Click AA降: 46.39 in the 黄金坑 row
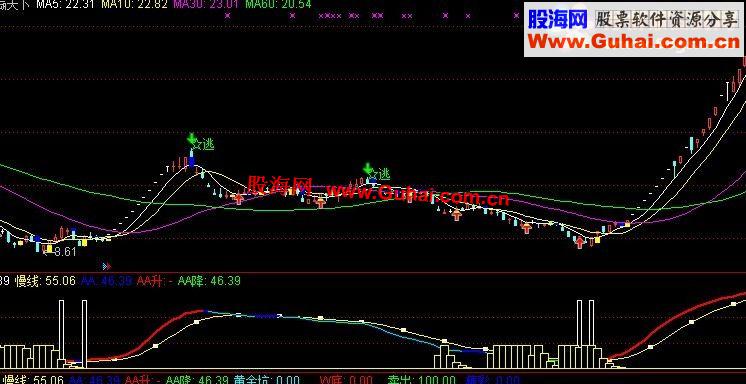Screen dimensions: 746x384 click(x=197, y=380)
